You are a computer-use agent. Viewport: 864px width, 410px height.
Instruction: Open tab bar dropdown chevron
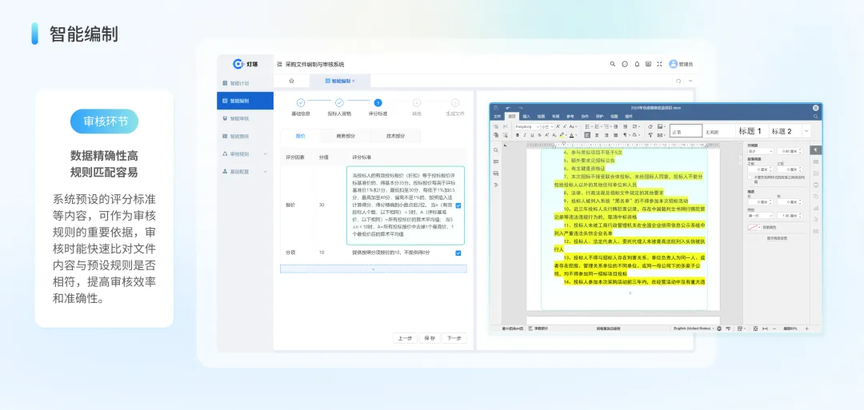[x=690, y=81]
